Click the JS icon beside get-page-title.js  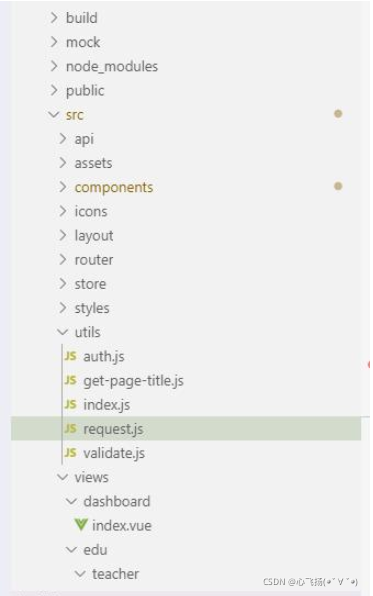click(x=70, y=380)
